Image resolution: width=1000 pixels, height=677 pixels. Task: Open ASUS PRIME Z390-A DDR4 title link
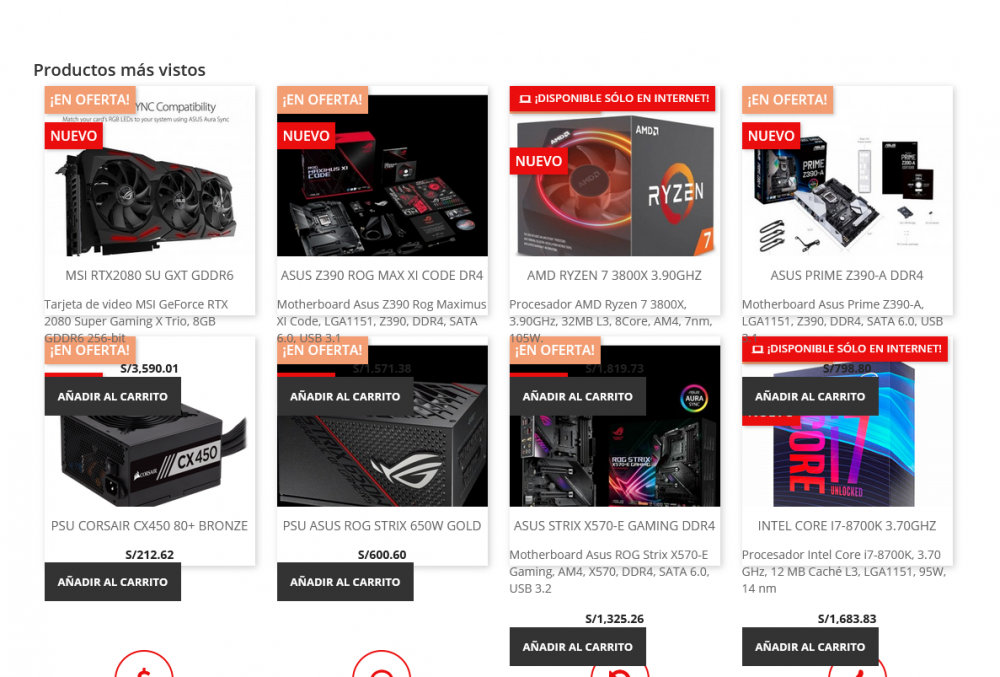[847, 275]
